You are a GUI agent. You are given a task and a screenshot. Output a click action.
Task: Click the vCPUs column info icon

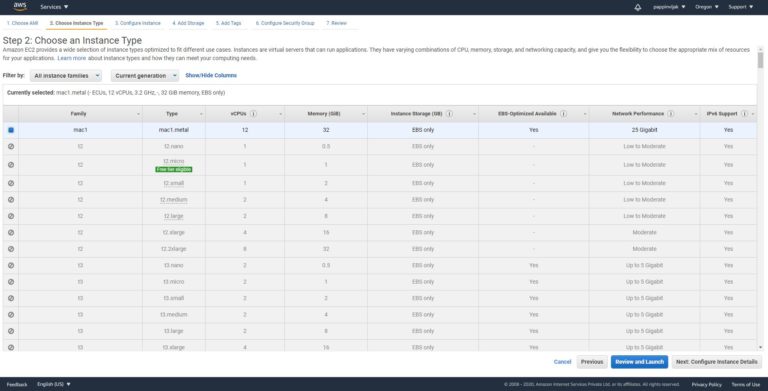(x=253, y=114)
